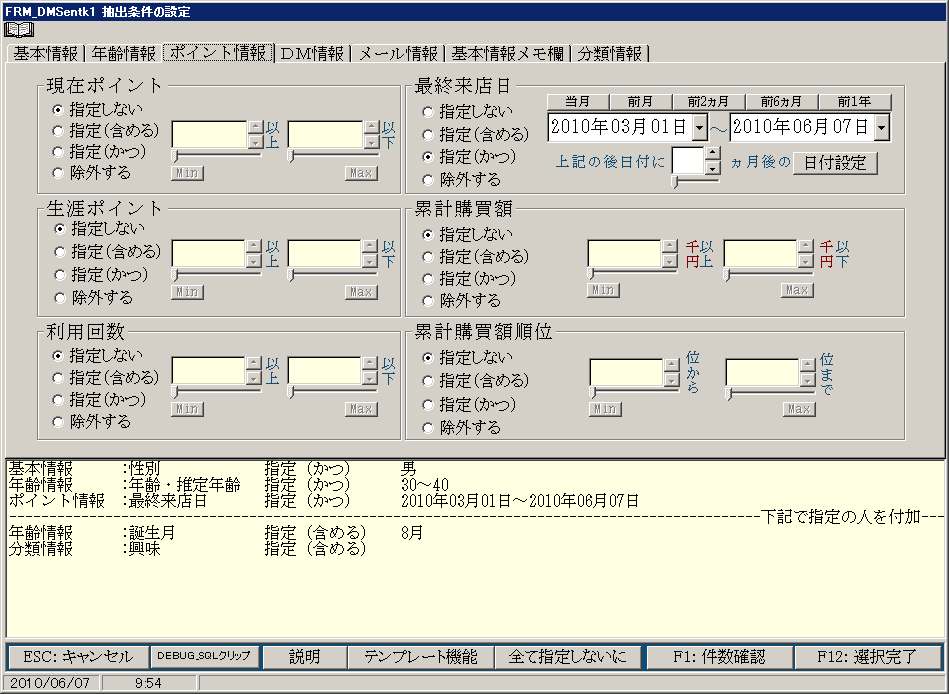Select 除外する radio under 現在ポイント
Image resolution: width=949 pixels, height=694 pixels.
(59, 173)
